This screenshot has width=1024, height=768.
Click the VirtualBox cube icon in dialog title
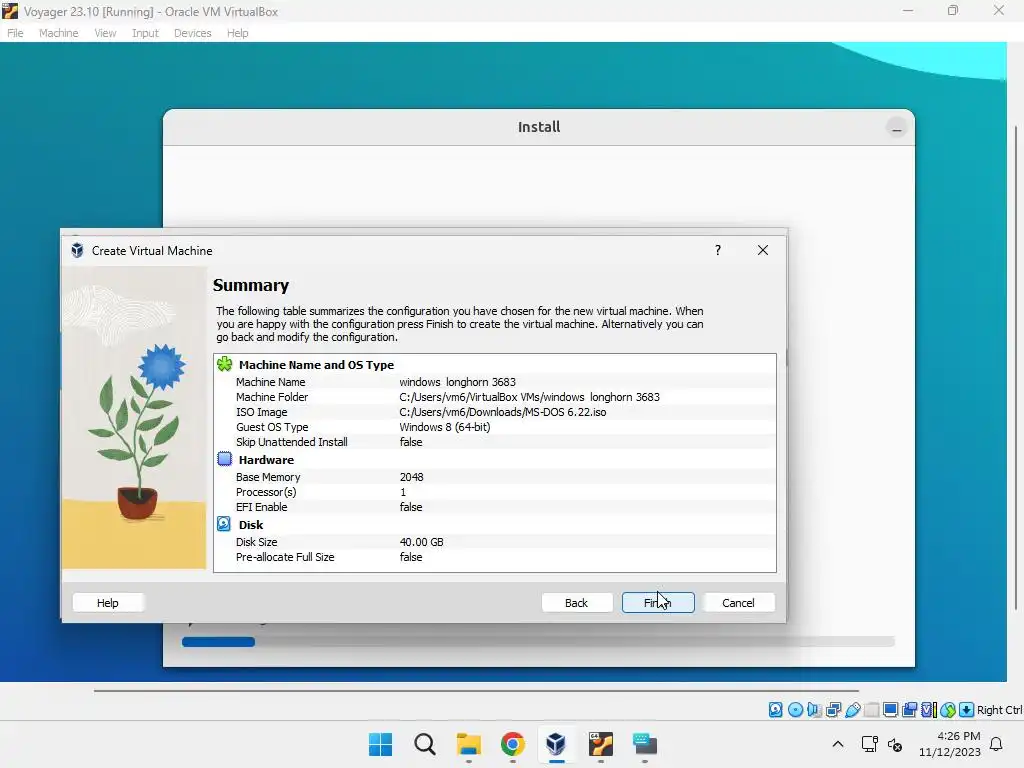(77, 250)
